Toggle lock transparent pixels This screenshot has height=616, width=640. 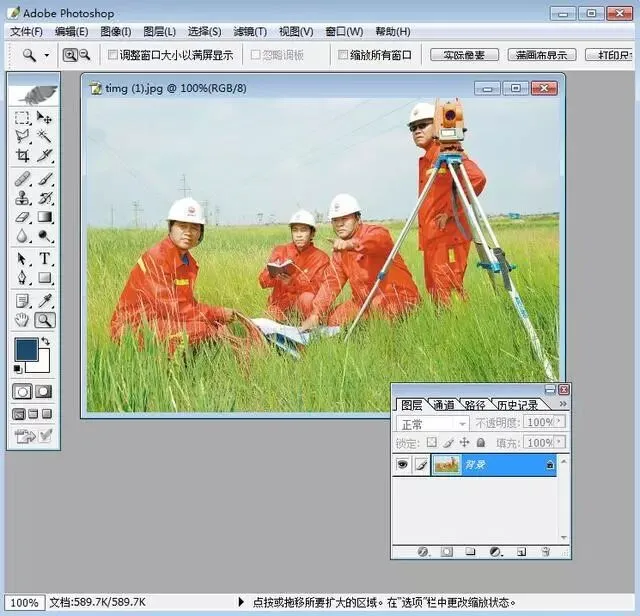pos(431,442)
